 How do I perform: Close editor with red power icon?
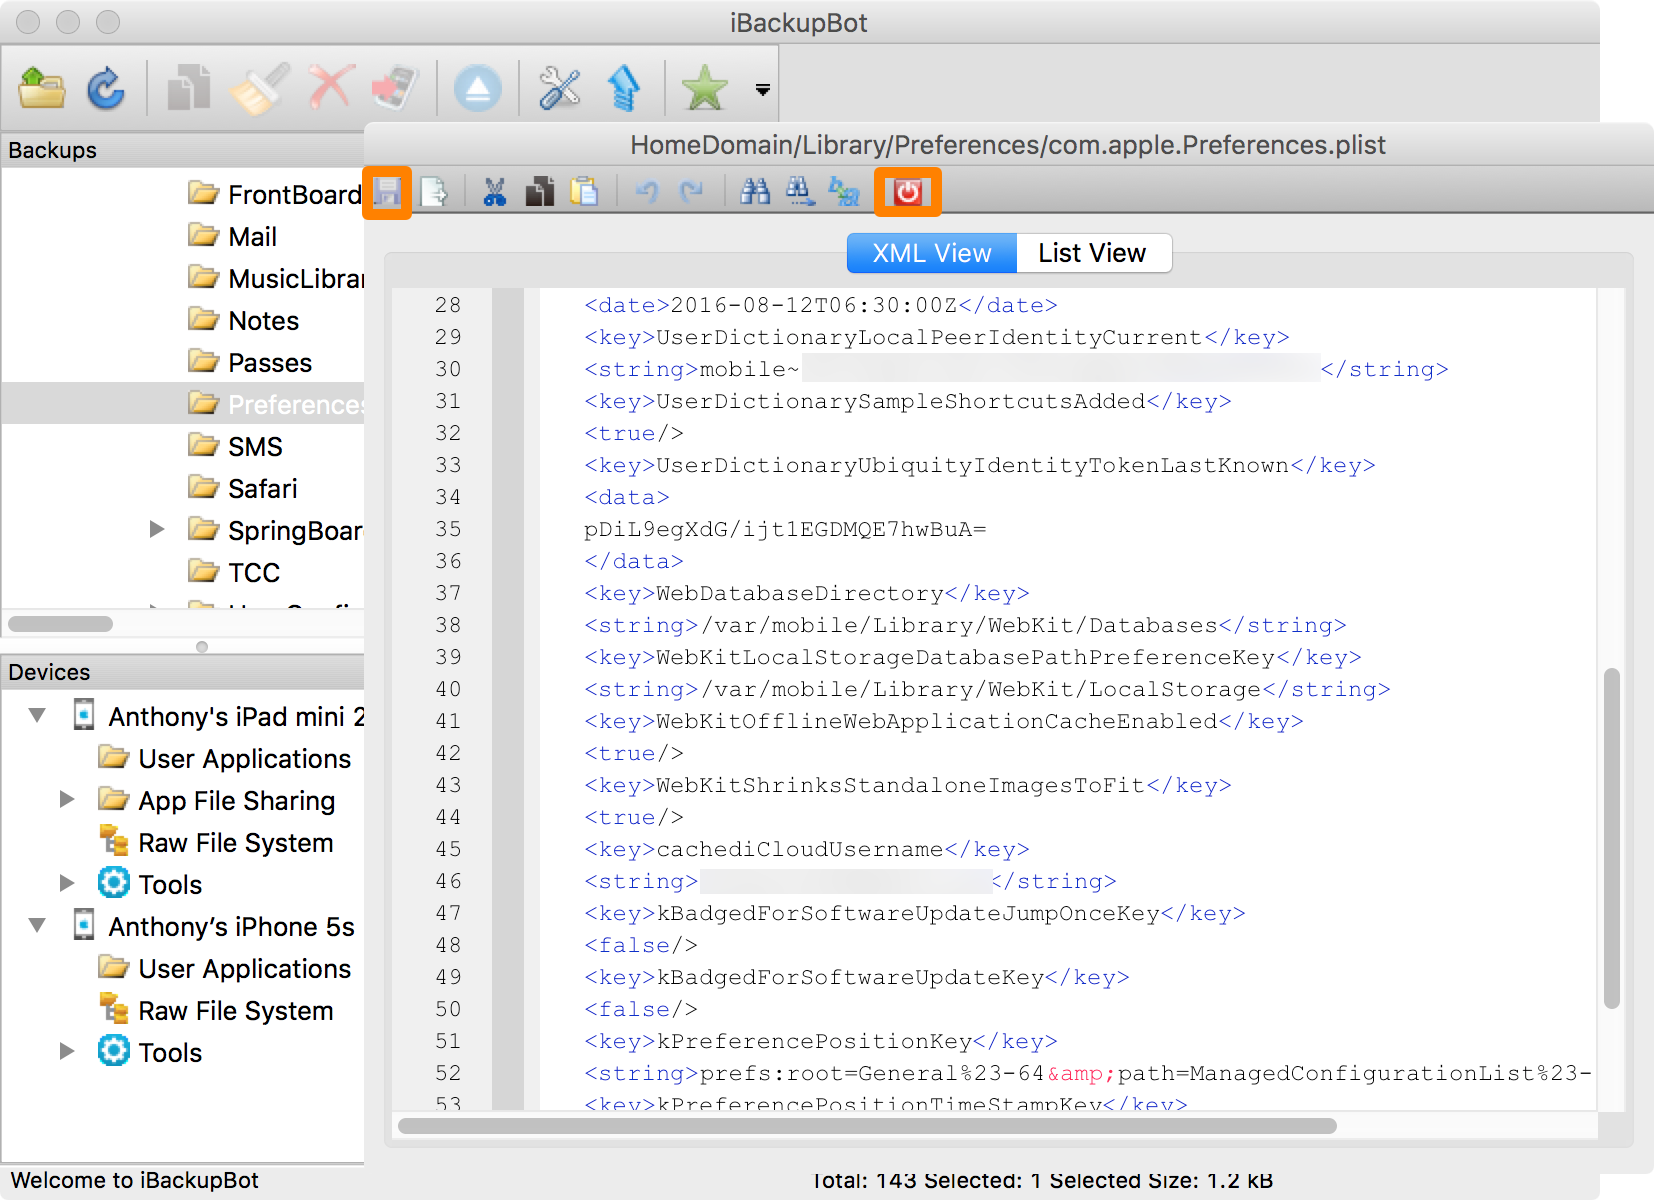[x=908, y=192]
